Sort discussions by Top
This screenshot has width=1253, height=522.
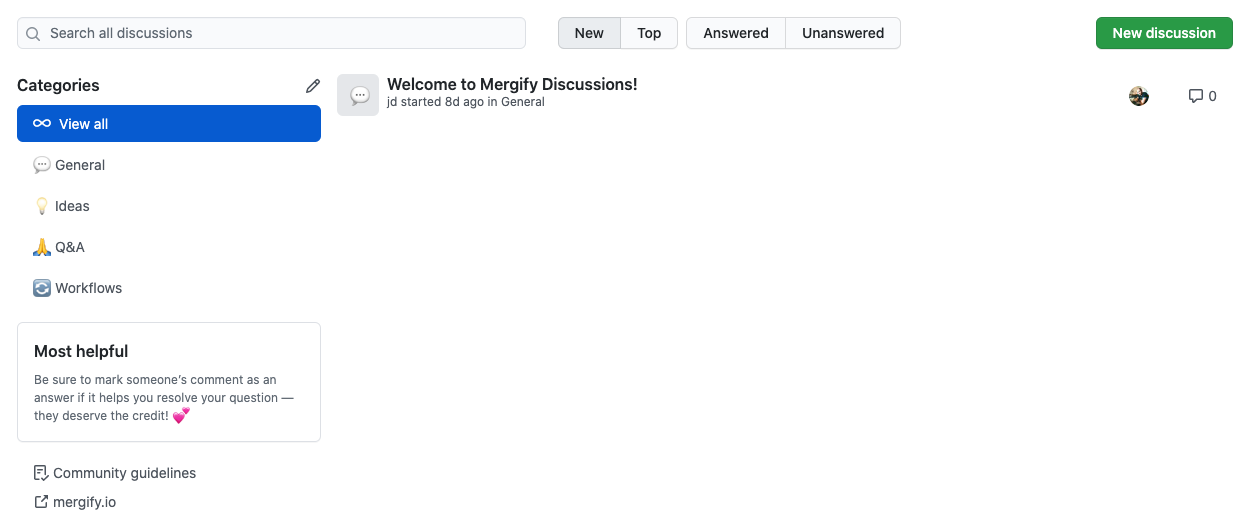coord(649,33)
